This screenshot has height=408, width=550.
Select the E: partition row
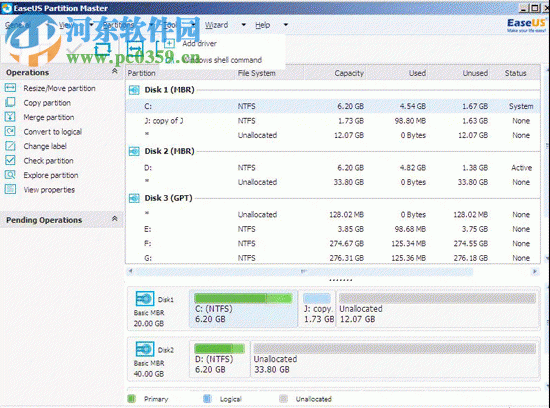point(333,229)
